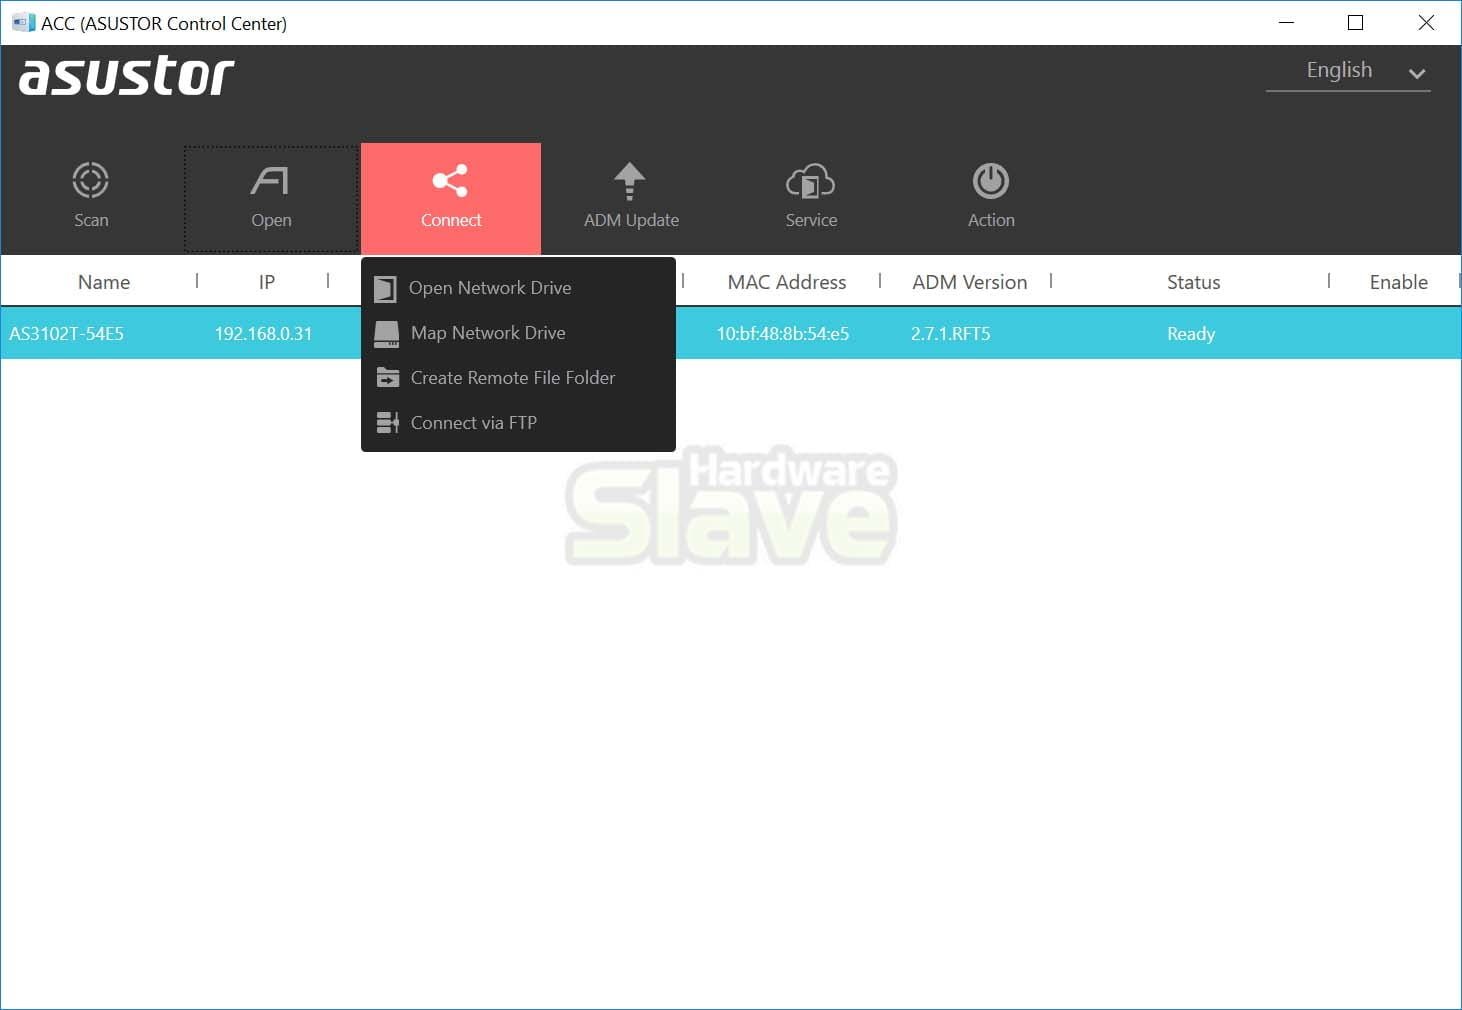Open the selected NAS with Open icon
This screenshot has height=1010, width=1462.
pos(270,181)
